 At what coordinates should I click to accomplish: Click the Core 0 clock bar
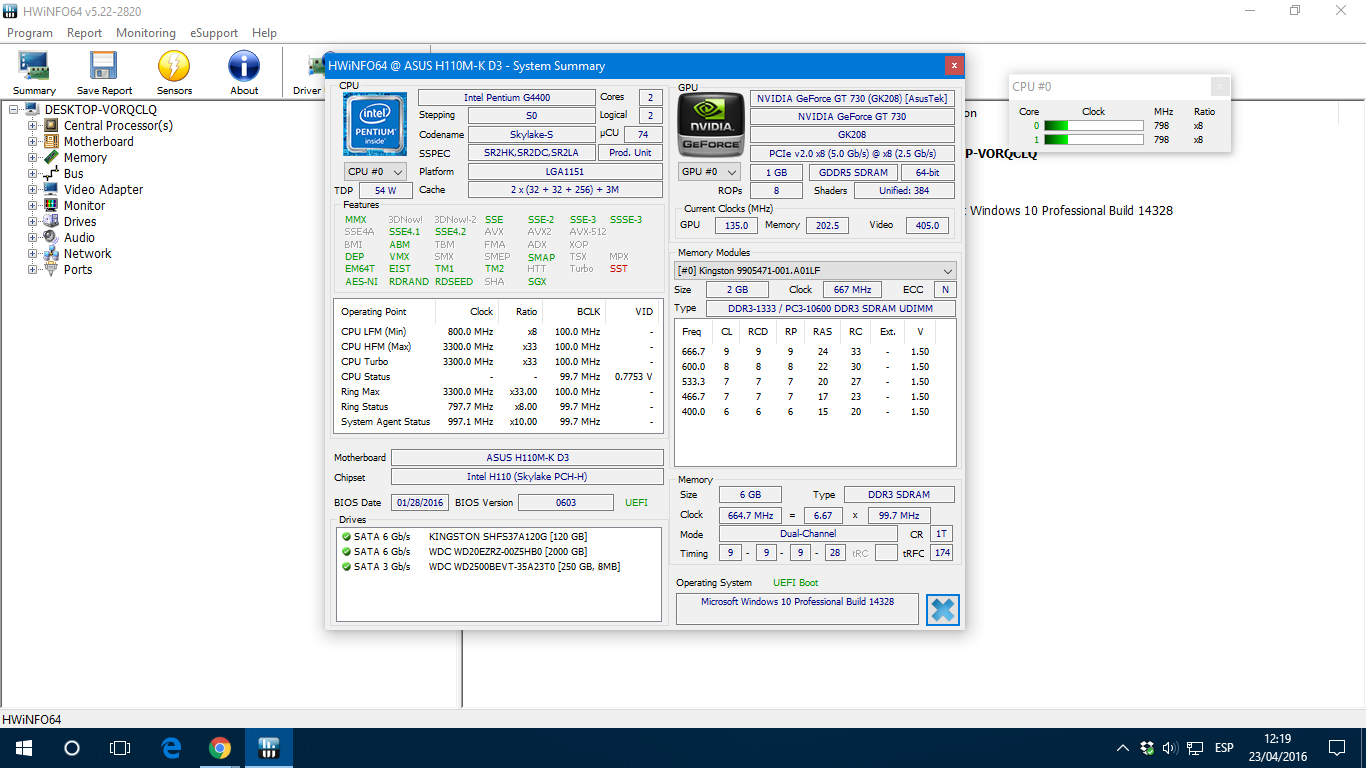(x=1093, y=126)
